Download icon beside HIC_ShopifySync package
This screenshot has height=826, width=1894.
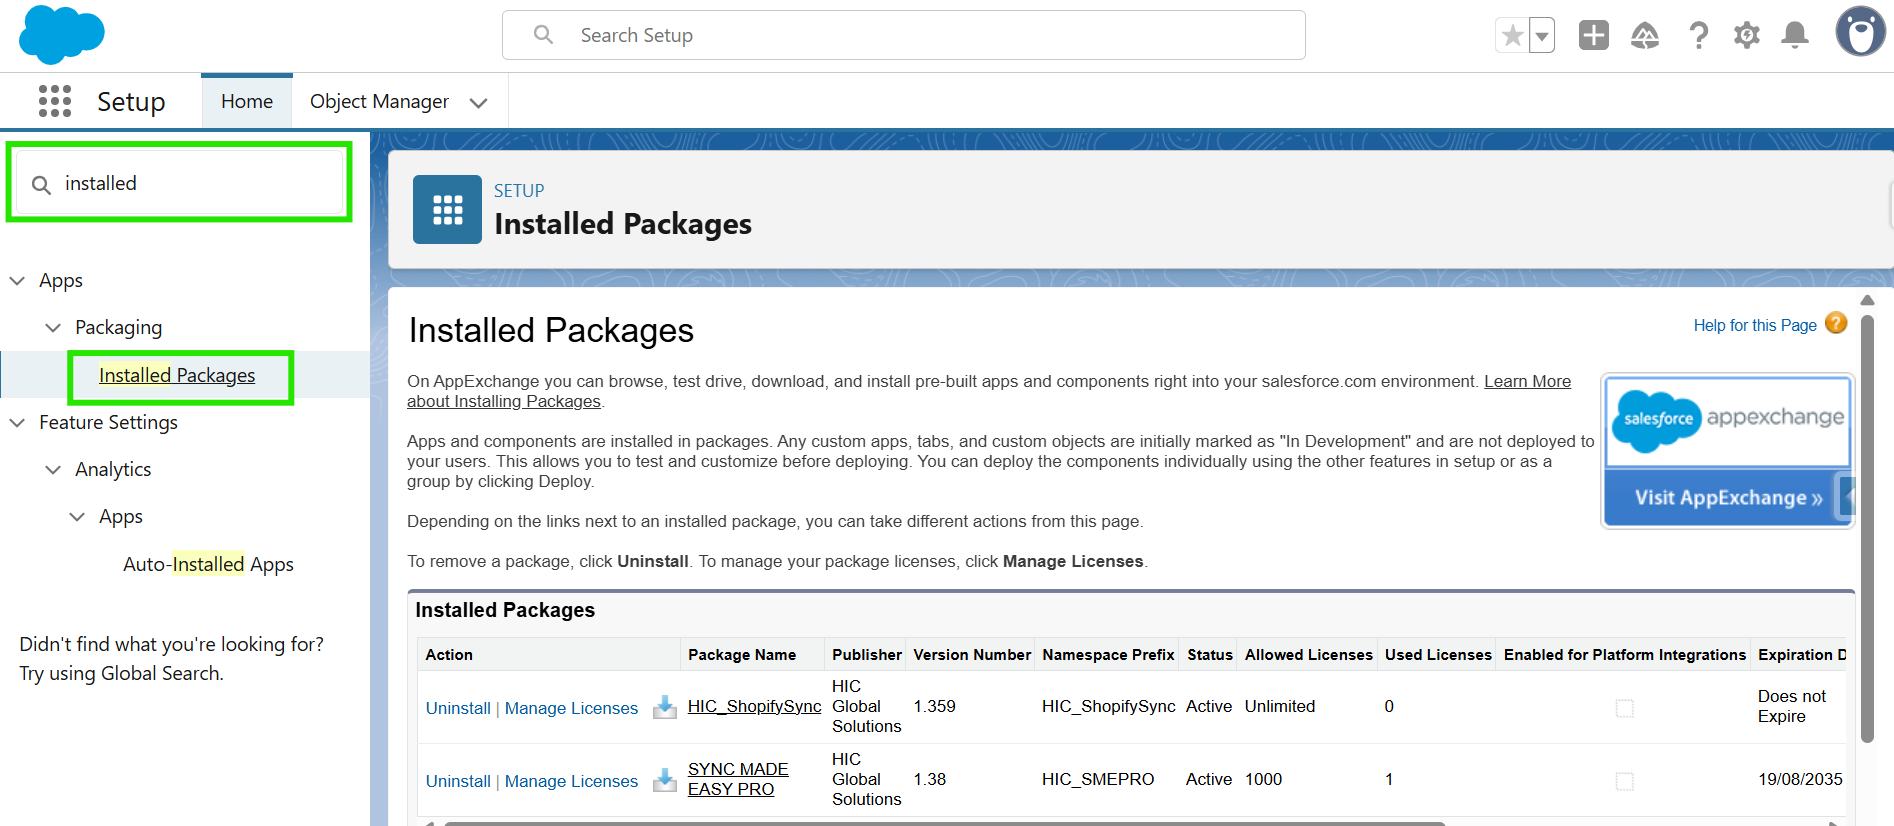click(x=665, y=707)
